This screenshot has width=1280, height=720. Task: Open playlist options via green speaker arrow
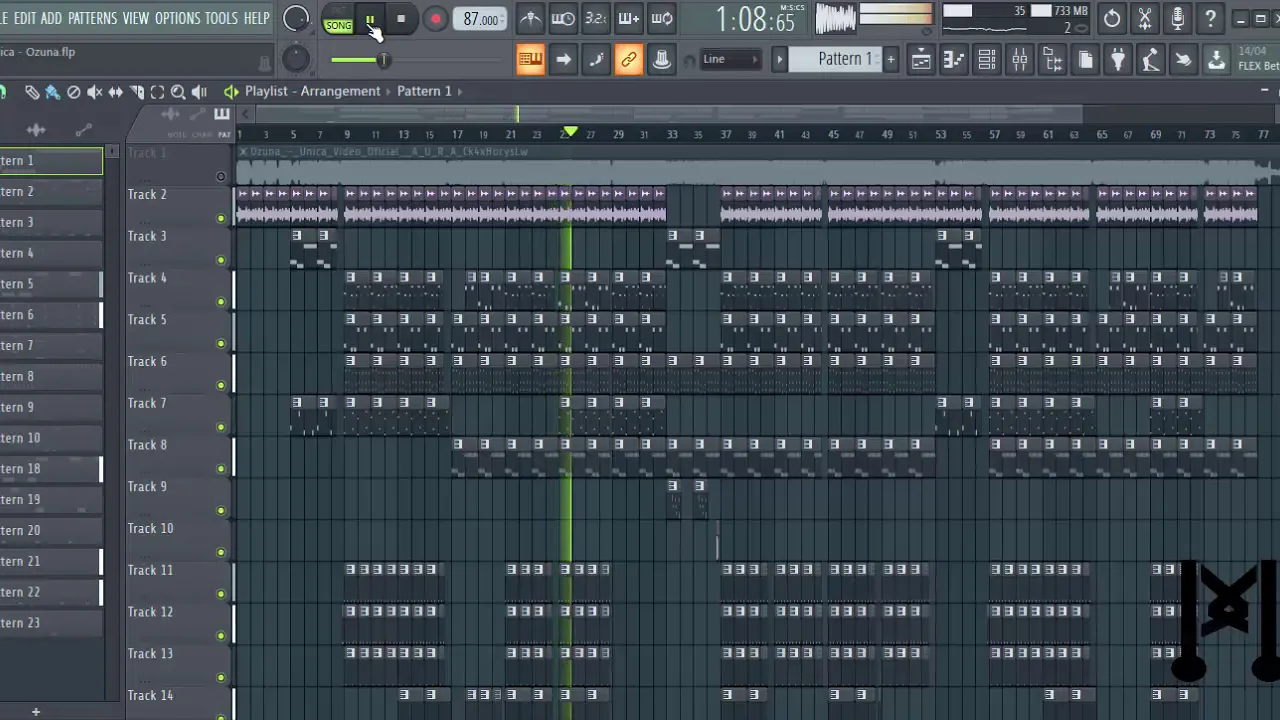tap(231, 91)
